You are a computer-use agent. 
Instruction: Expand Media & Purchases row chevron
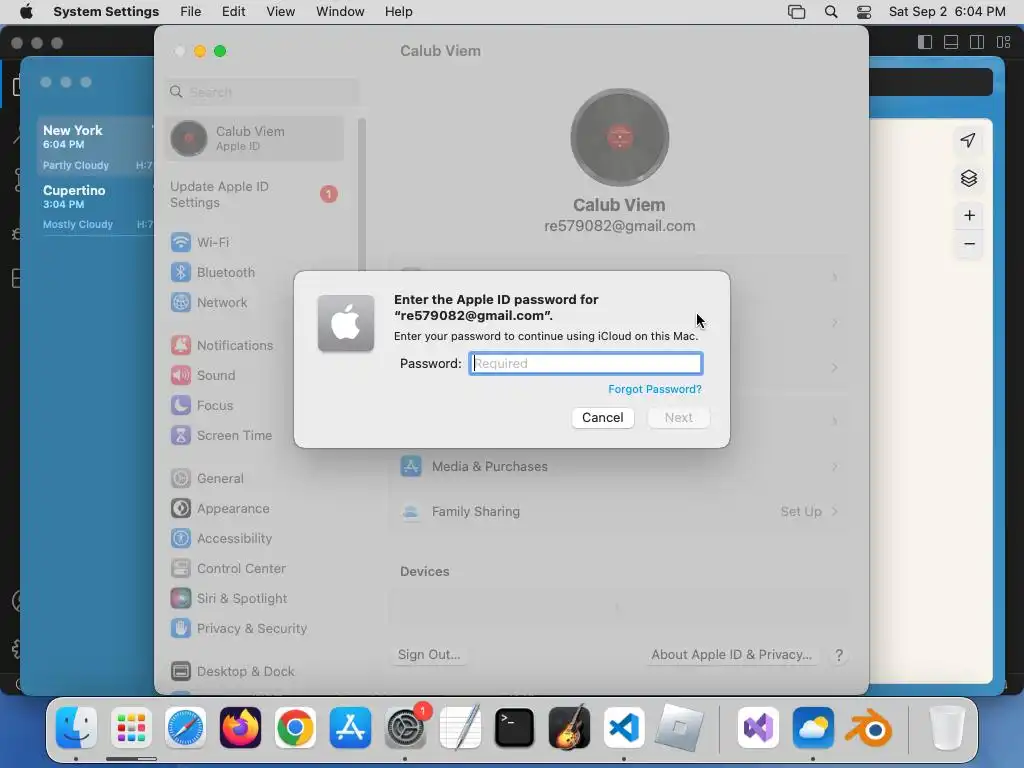coord(835,466)
